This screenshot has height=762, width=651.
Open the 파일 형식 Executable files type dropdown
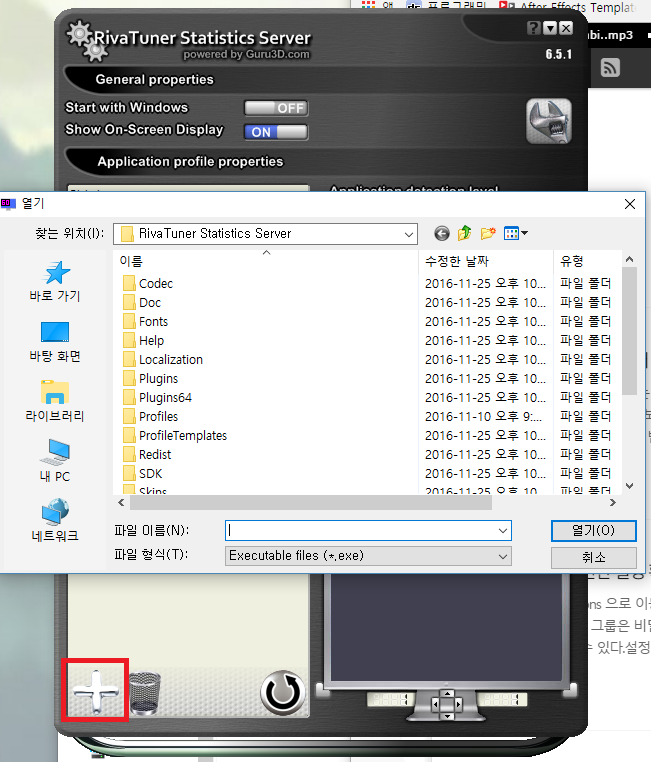click(x=368, y=556)
